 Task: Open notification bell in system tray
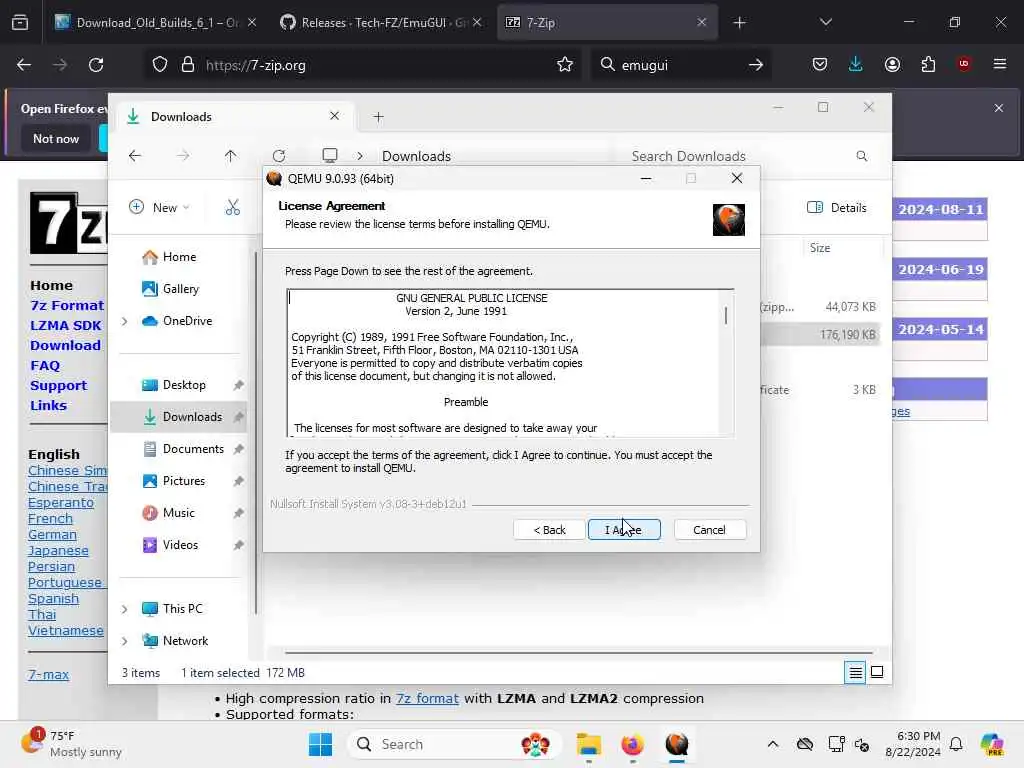click(956, 744)
